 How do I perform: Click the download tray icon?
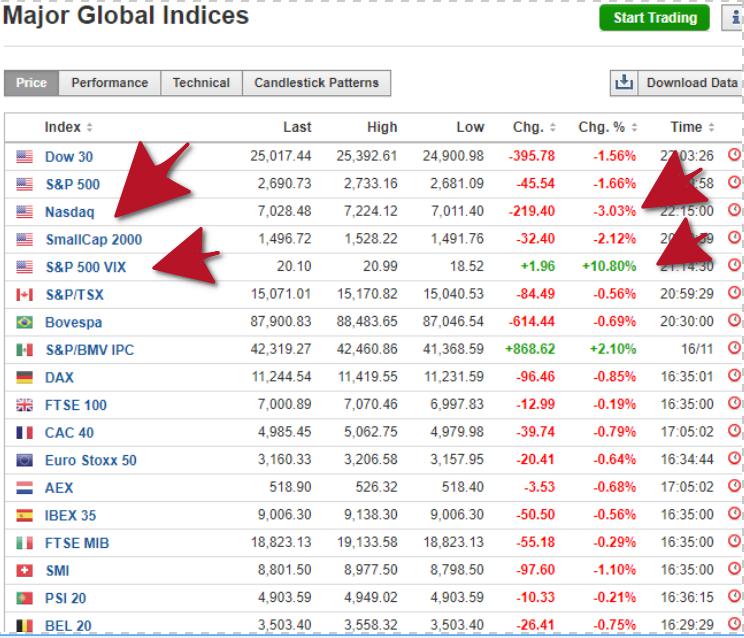pyautogui.click(x=624, y=83)
